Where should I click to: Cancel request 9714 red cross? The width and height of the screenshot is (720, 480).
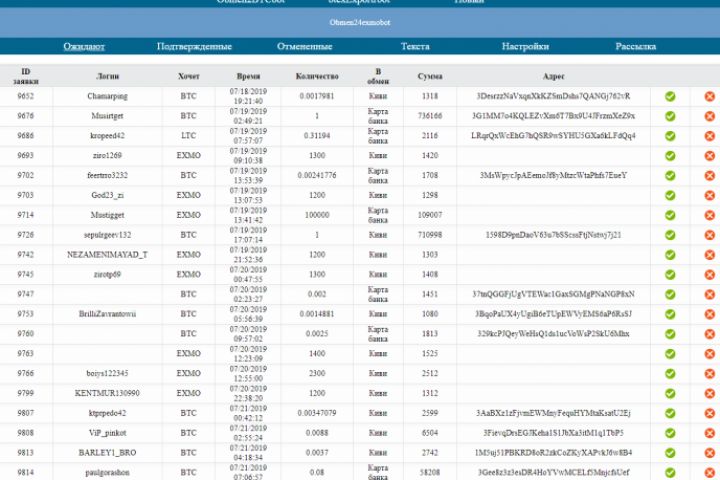[709, 215]
